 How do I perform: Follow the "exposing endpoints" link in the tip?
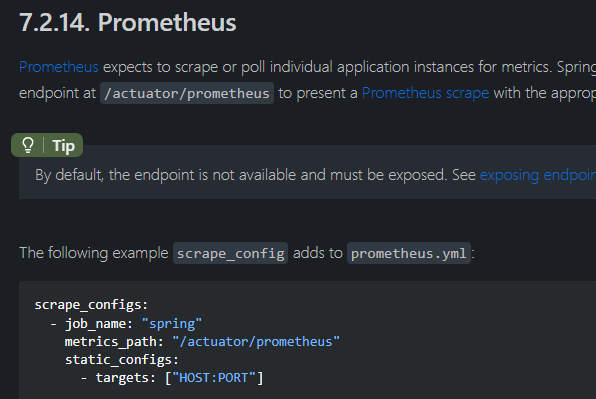tap(538, 175)
